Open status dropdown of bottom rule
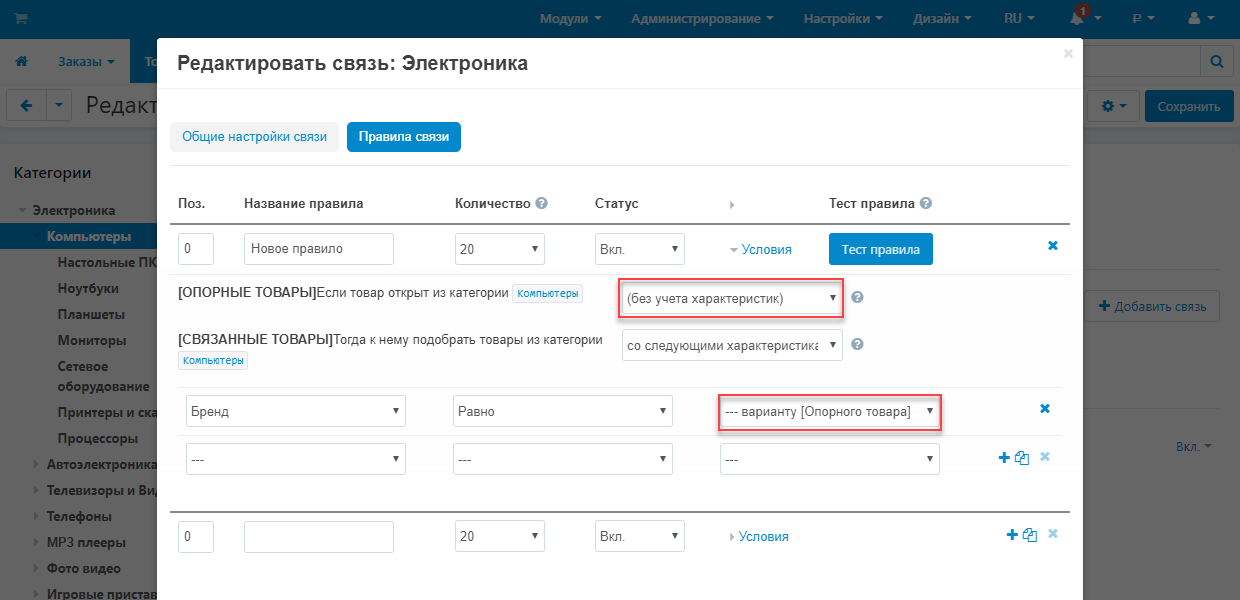Screen dimensions: 1240x600 coord(640,536)
